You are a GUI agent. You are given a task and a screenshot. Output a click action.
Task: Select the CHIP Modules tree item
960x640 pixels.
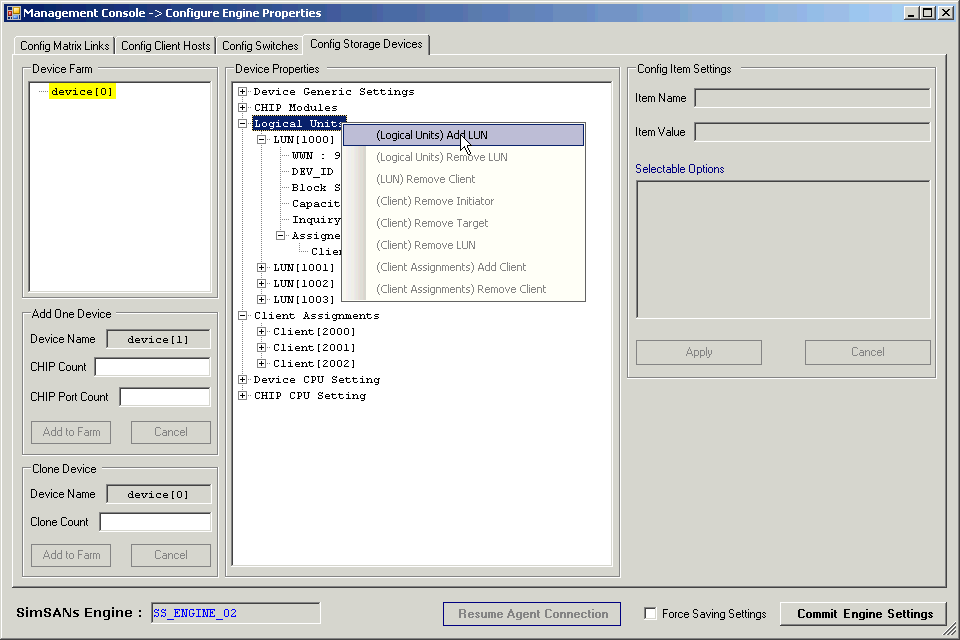pyautogui.click(x=296, y=107)
